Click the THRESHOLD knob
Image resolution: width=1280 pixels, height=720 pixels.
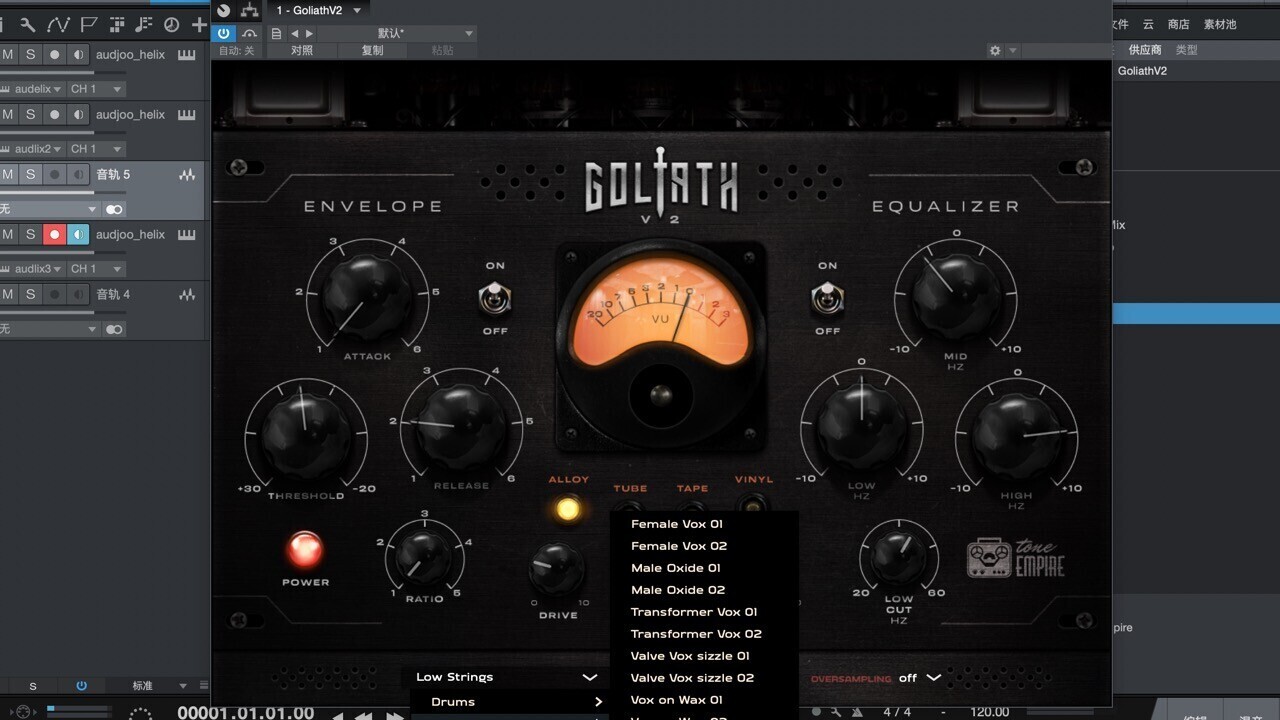click(305, 434)
